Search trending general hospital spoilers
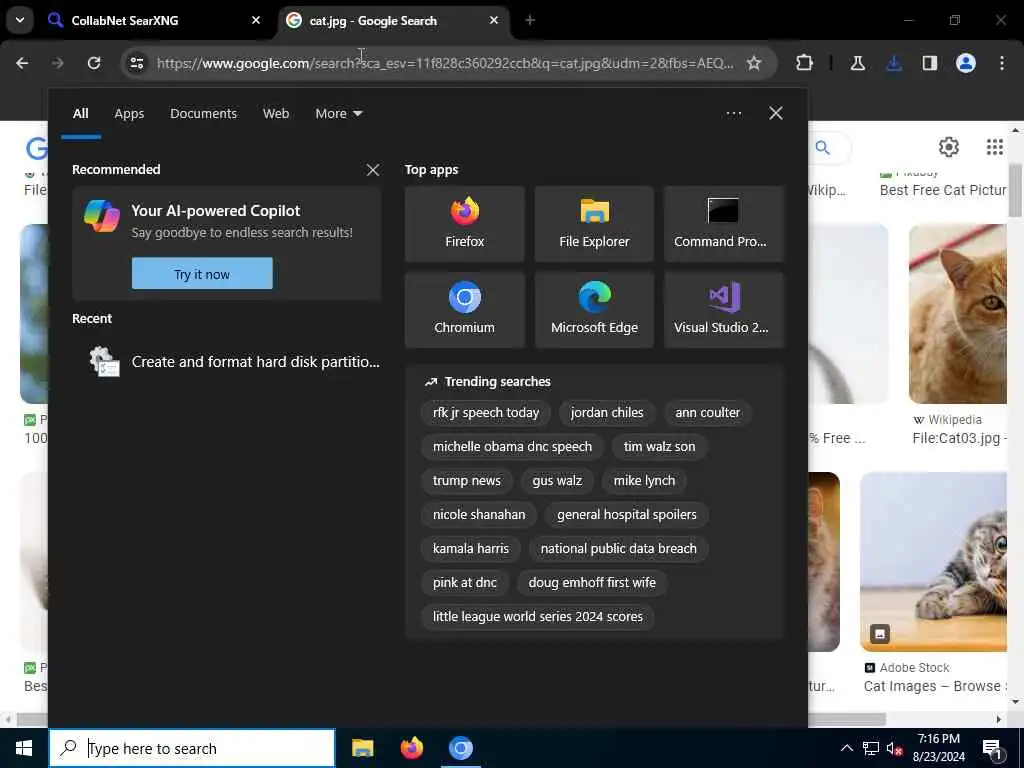The height and width of the screenshot is (768, 1024). click(x=626, y=515)
